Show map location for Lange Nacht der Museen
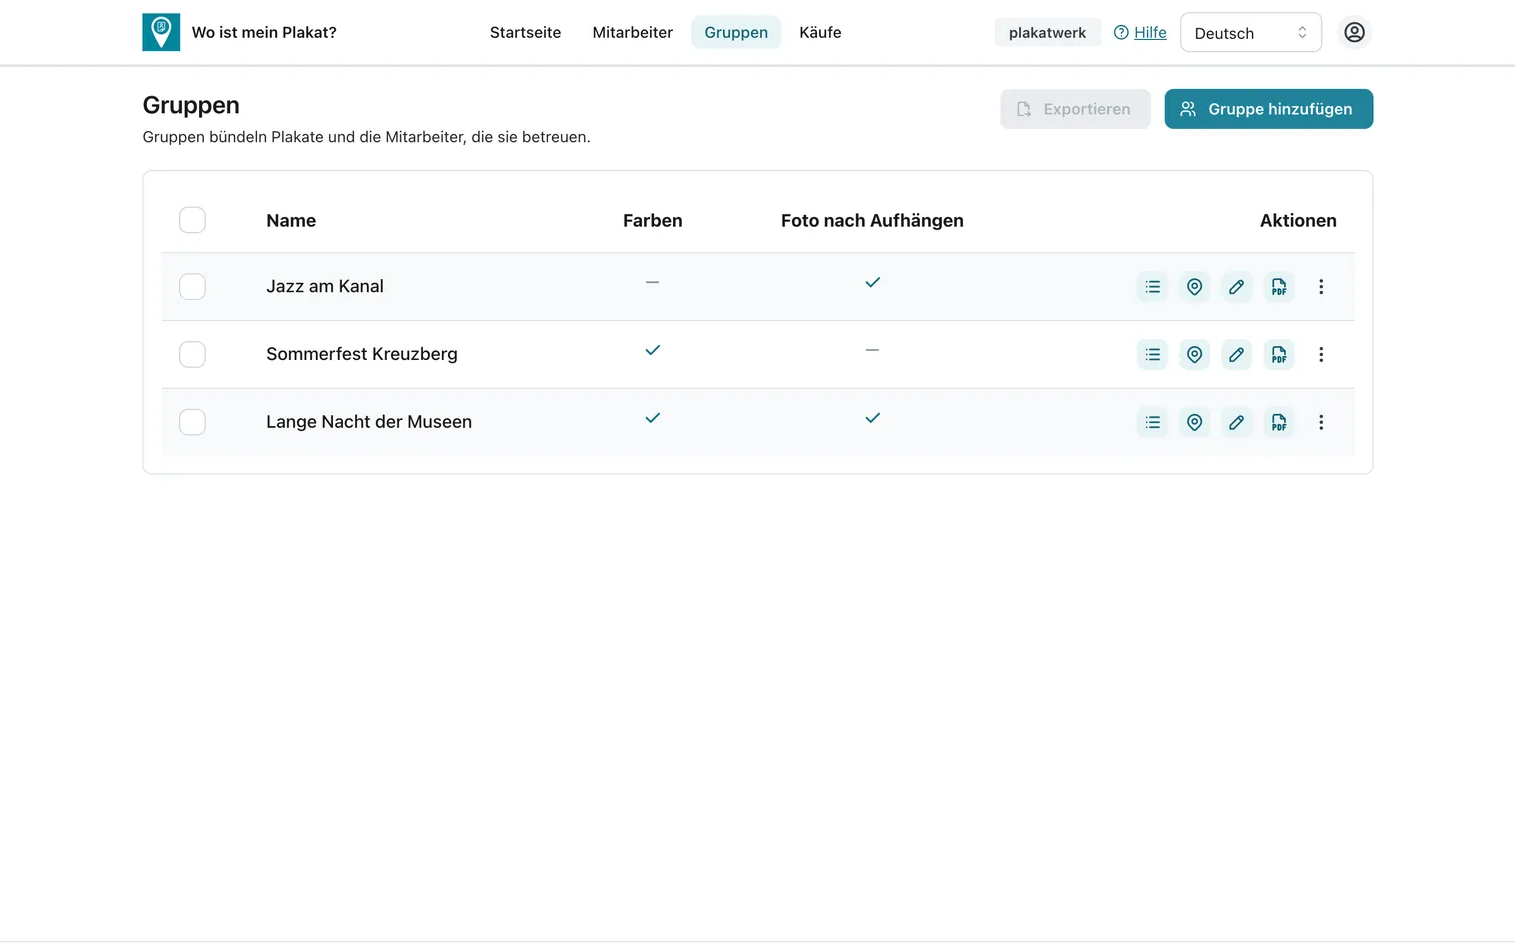 click(1194, 423)
